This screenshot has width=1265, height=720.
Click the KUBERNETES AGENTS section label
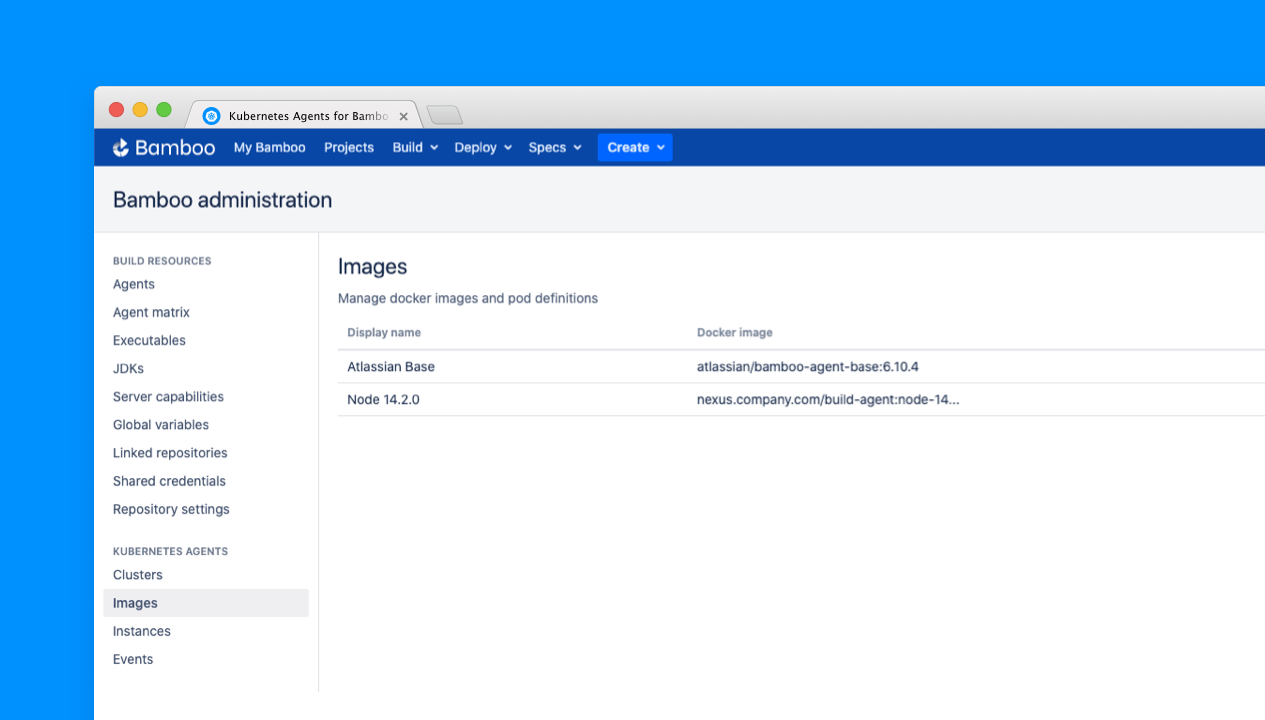(170, 551)
